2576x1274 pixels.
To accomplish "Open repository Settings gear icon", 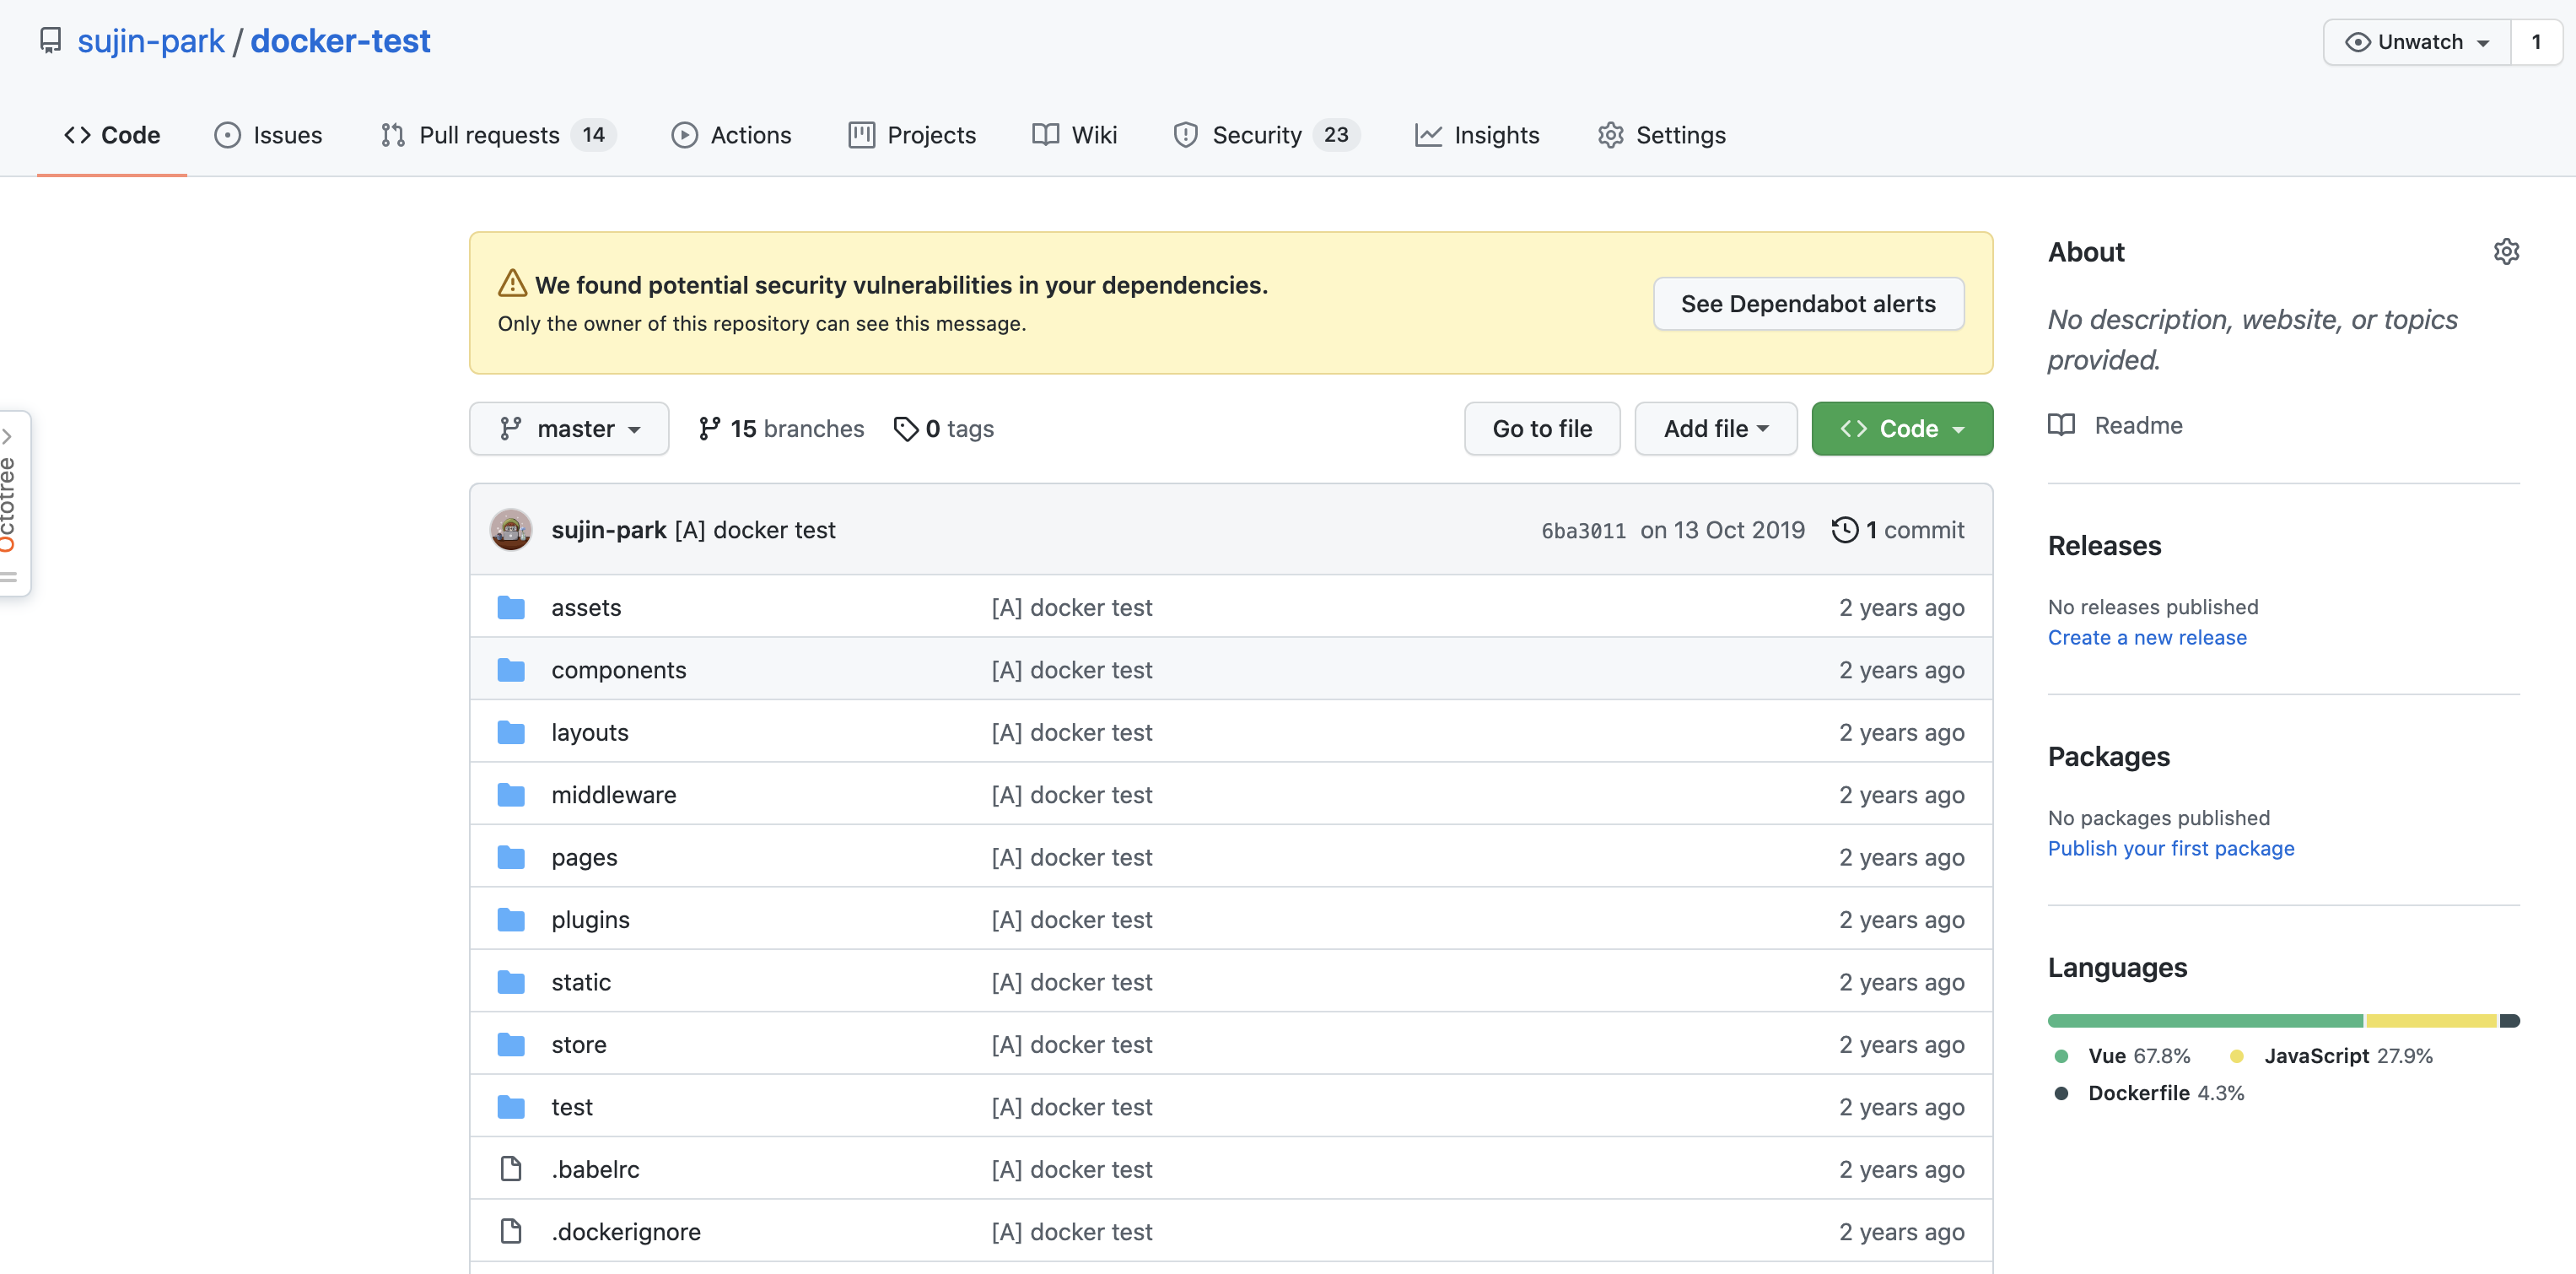I will (x=1611, y=135).
